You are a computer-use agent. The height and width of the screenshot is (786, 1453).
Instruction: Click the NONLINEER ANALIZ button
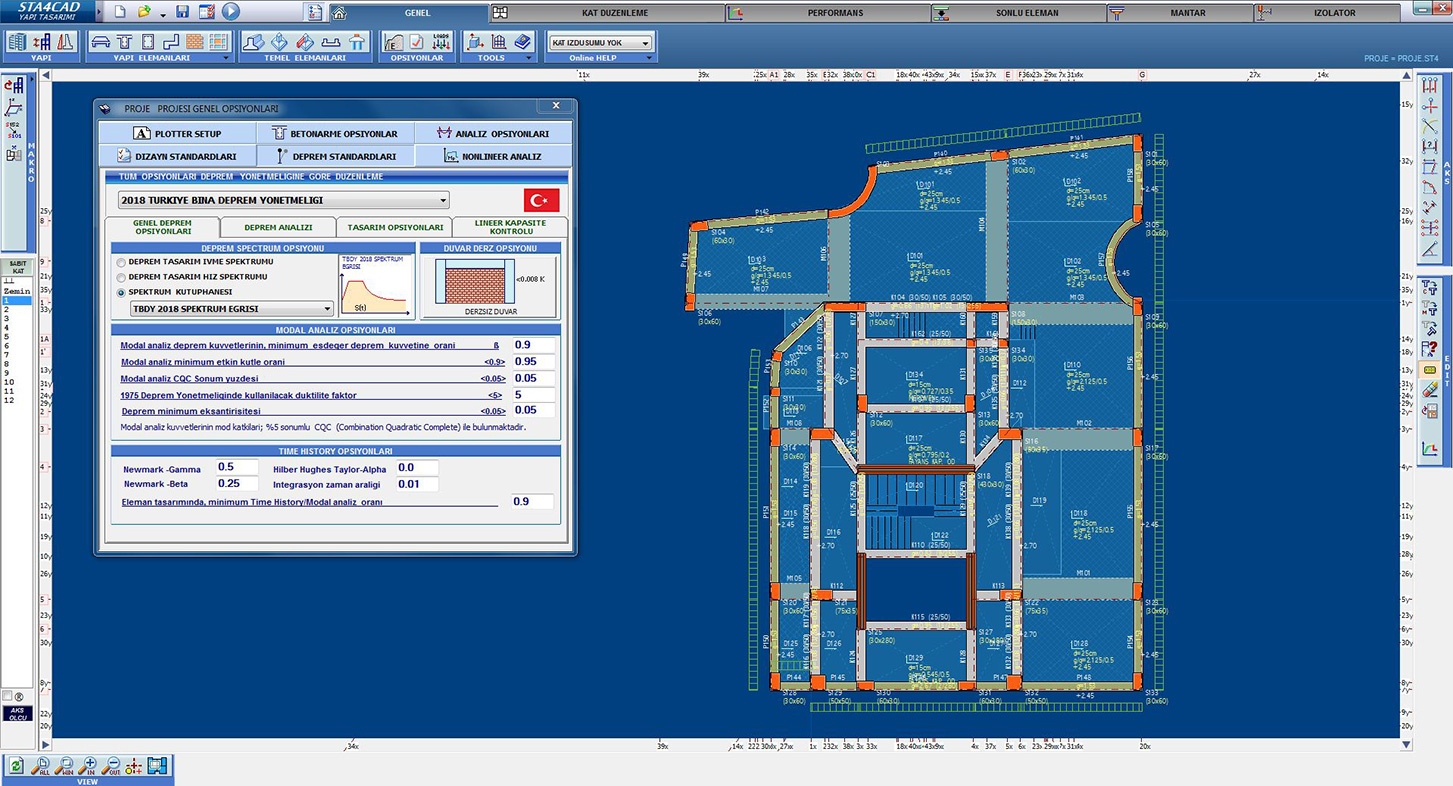[493, 156]
